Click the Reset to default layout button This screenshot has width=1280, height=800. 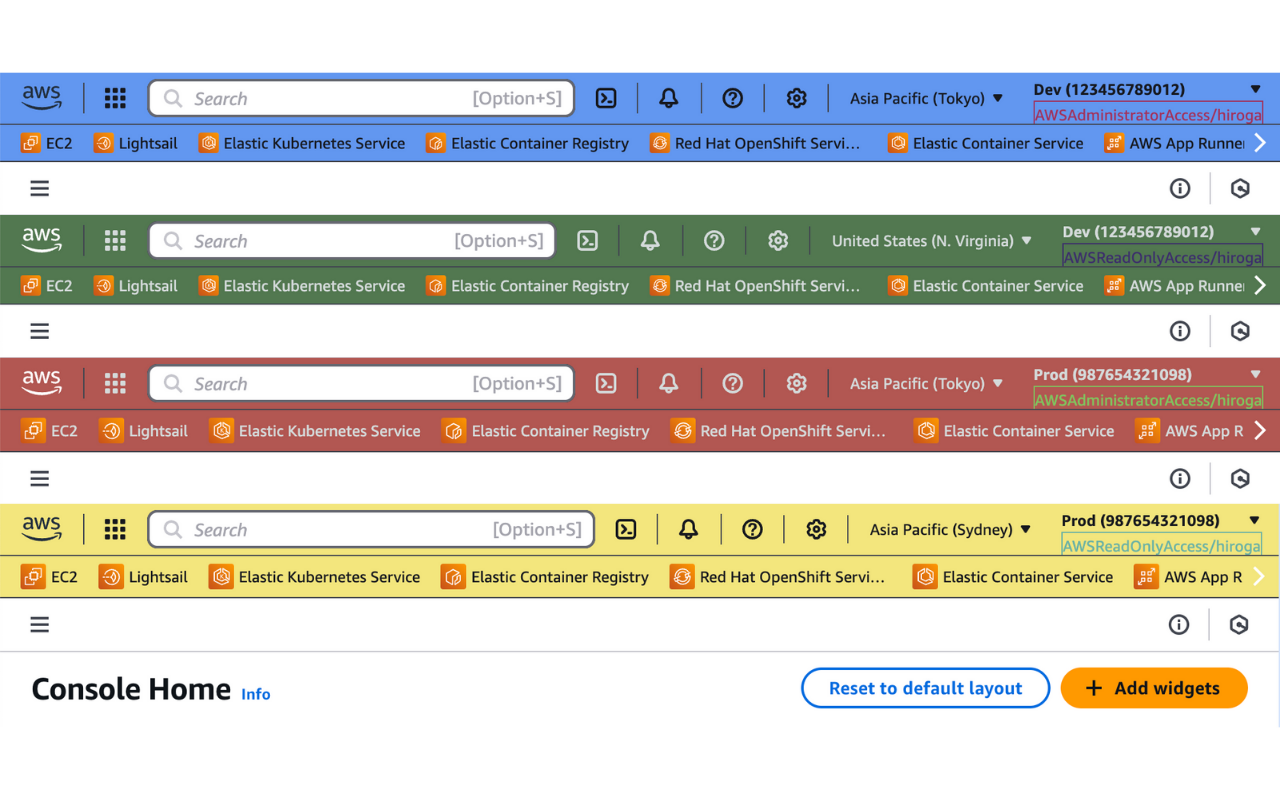click(925, 688)
